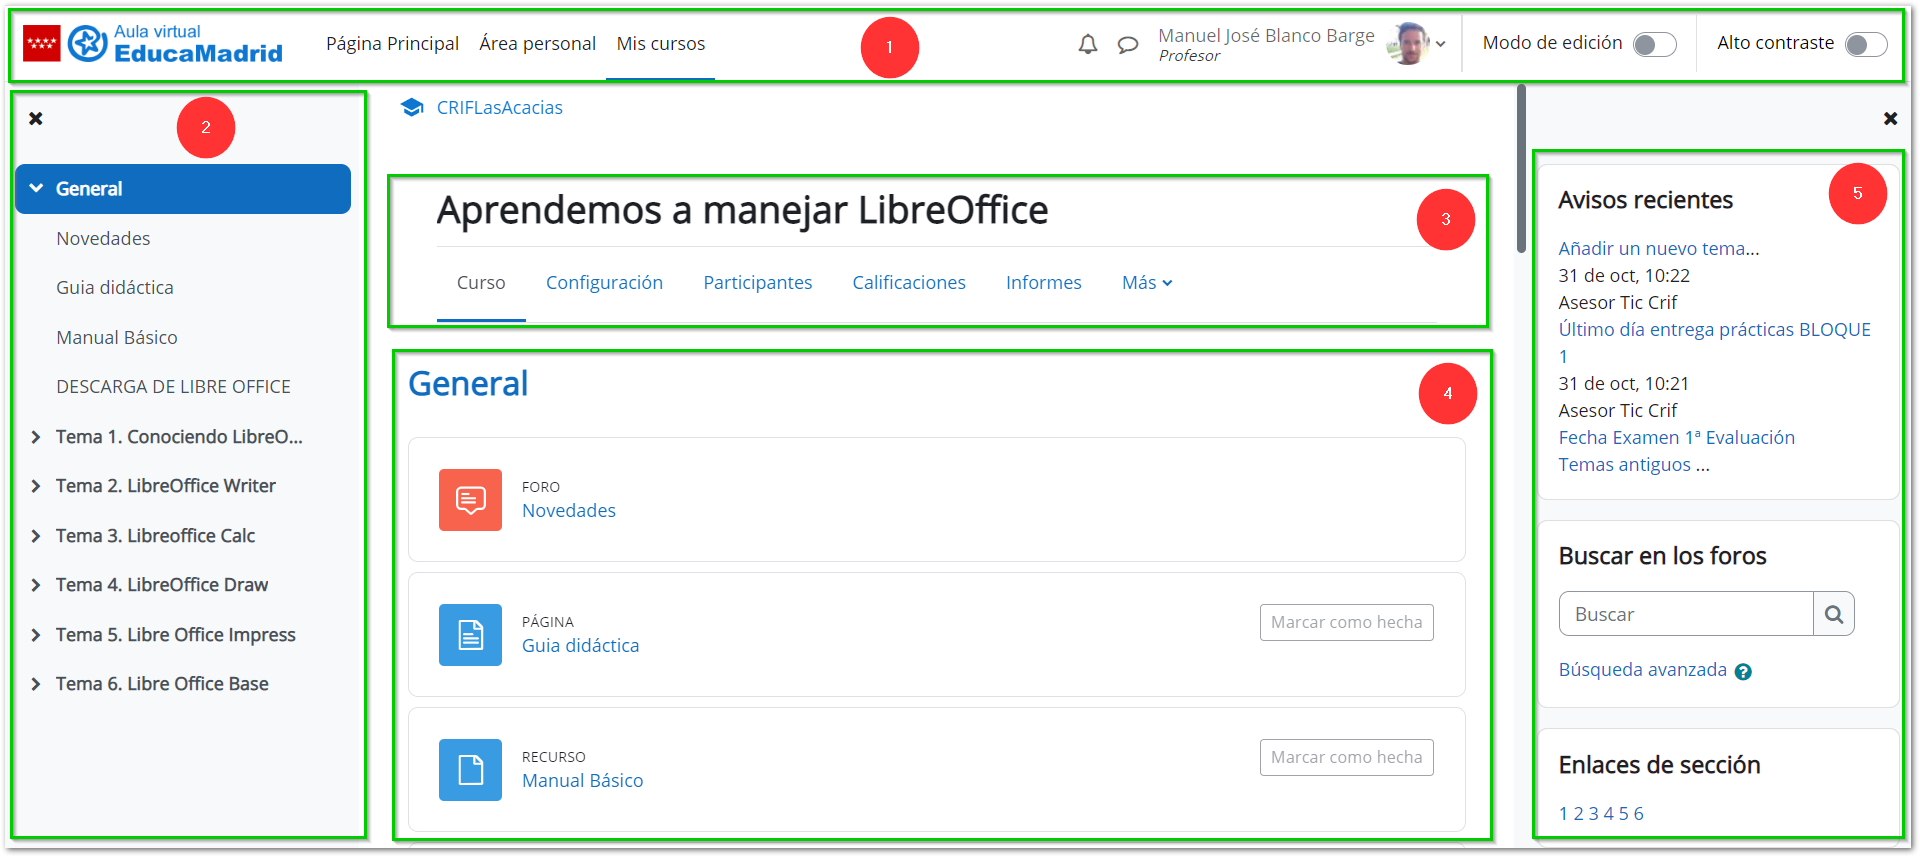
Task: Click the Guia didáctica page icon
Action: pyautogui.click(x=470, y=634)
